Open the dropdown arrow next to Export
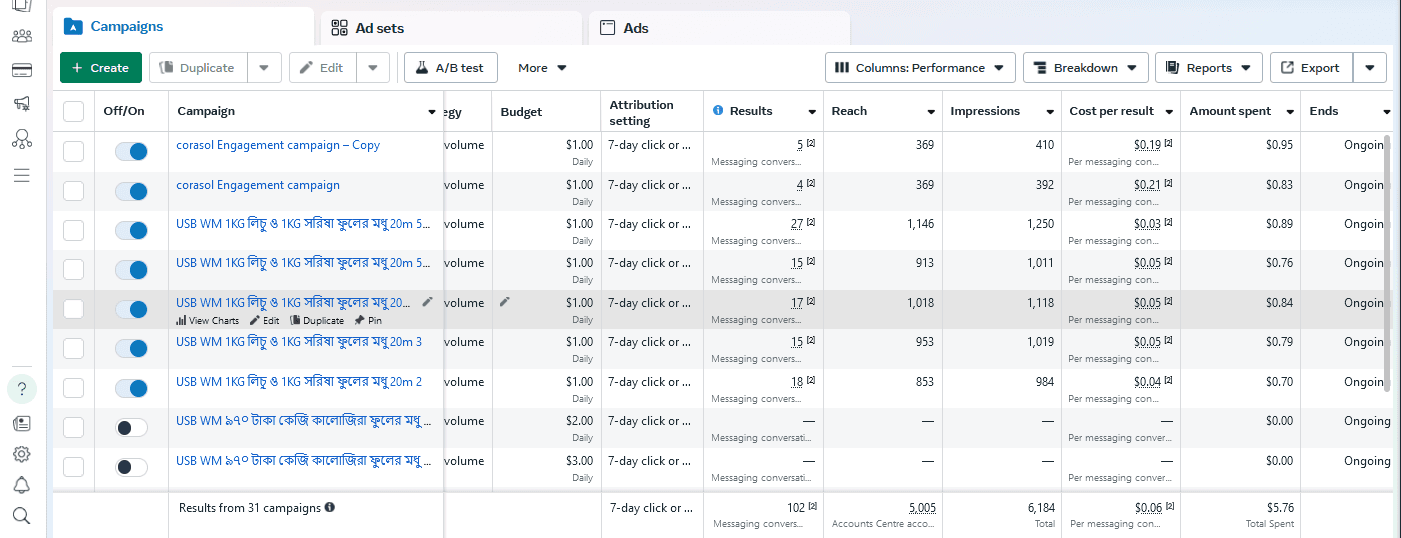The width and height of the screenshot is (1401, 538). 1370,68
